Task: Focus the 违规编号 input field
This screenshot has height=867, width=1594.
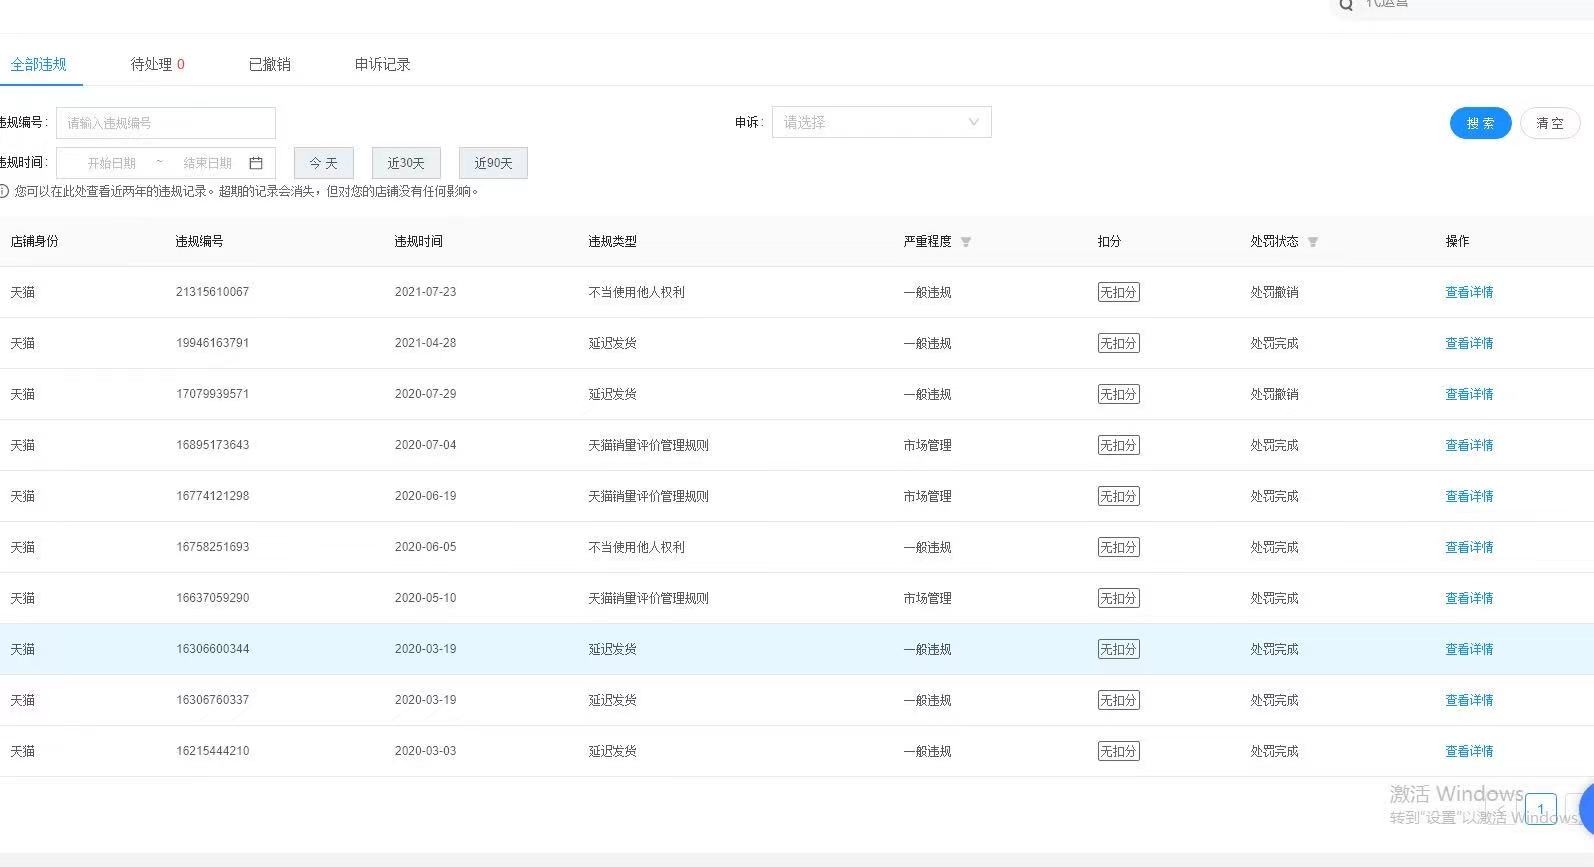Action: tap(165, 123)
